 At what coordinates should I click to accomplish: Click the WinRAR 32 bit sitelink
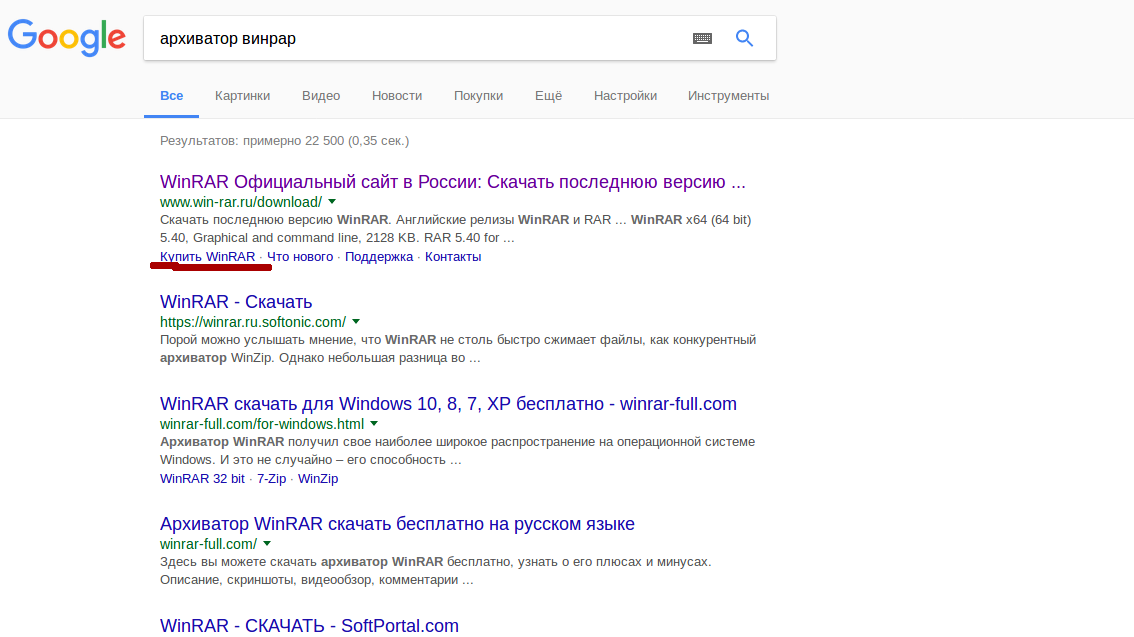click(202, 479)
